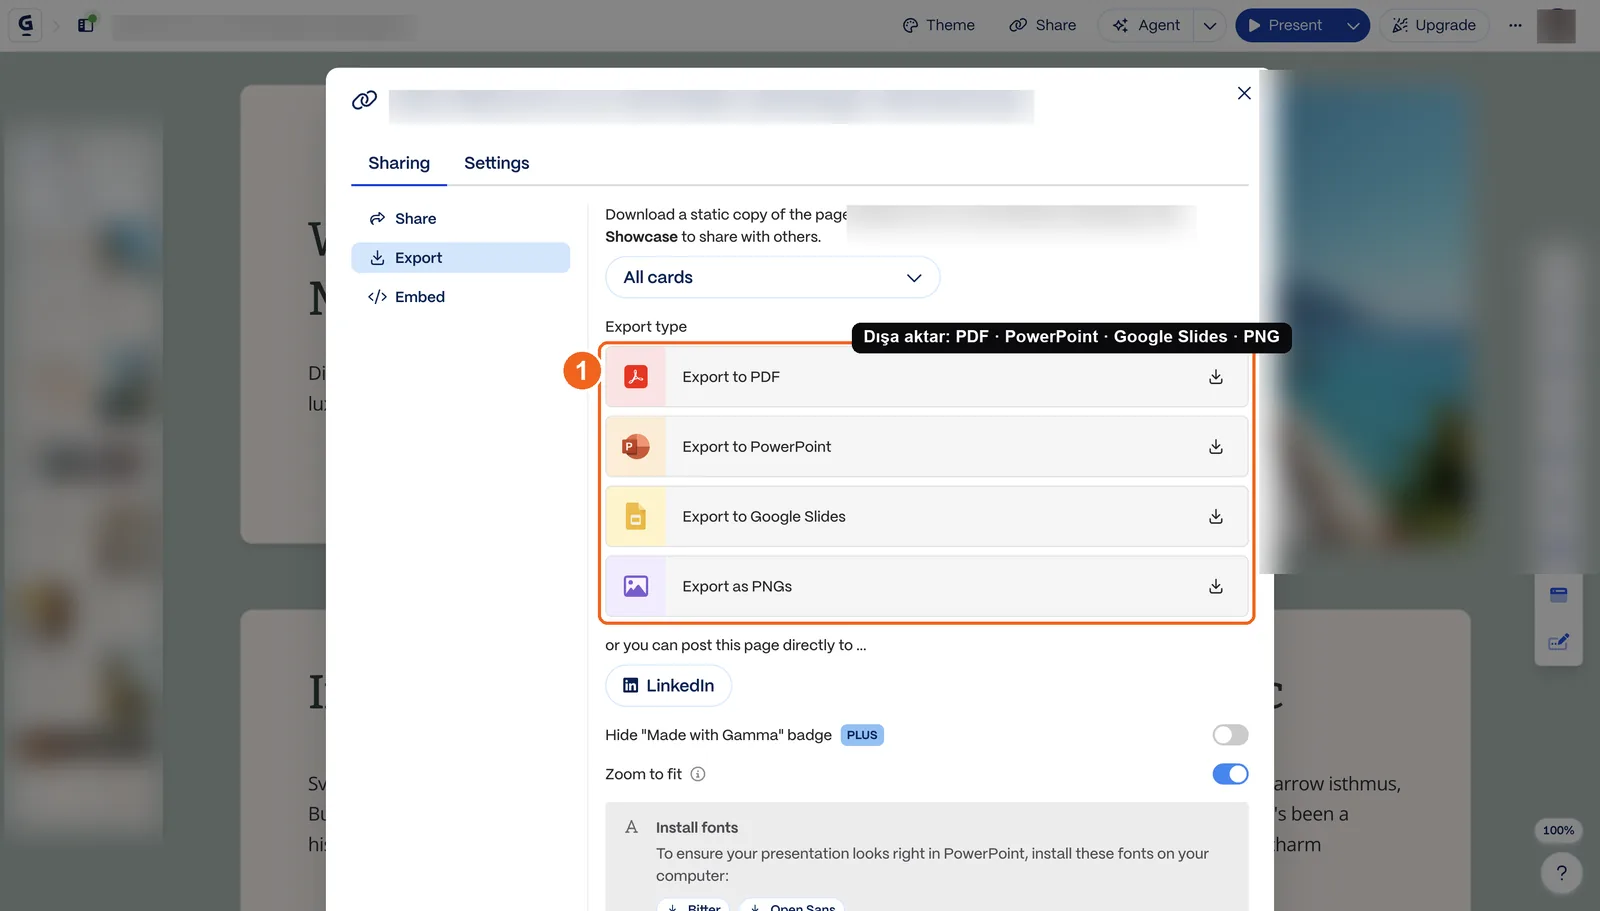Select Export in the dialog sidebar
Viewport: 1600px width, 911px height.
pyautogui.click(x=460, y=258)
